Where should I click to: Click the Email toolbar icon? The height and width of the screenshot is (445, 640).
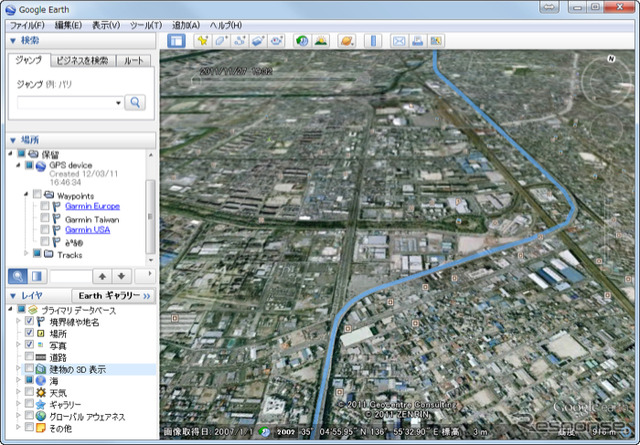pyautogui.click(x=399, y=41)
